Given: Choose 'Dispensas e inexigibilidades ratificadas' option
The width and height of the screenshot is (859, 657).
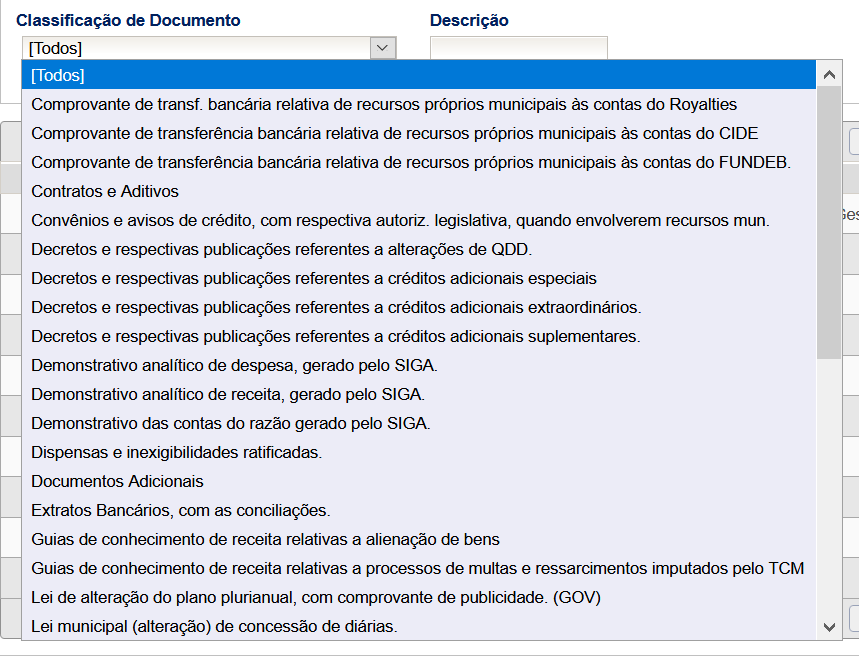Looking at the screenshot, I should coord(419,453).
